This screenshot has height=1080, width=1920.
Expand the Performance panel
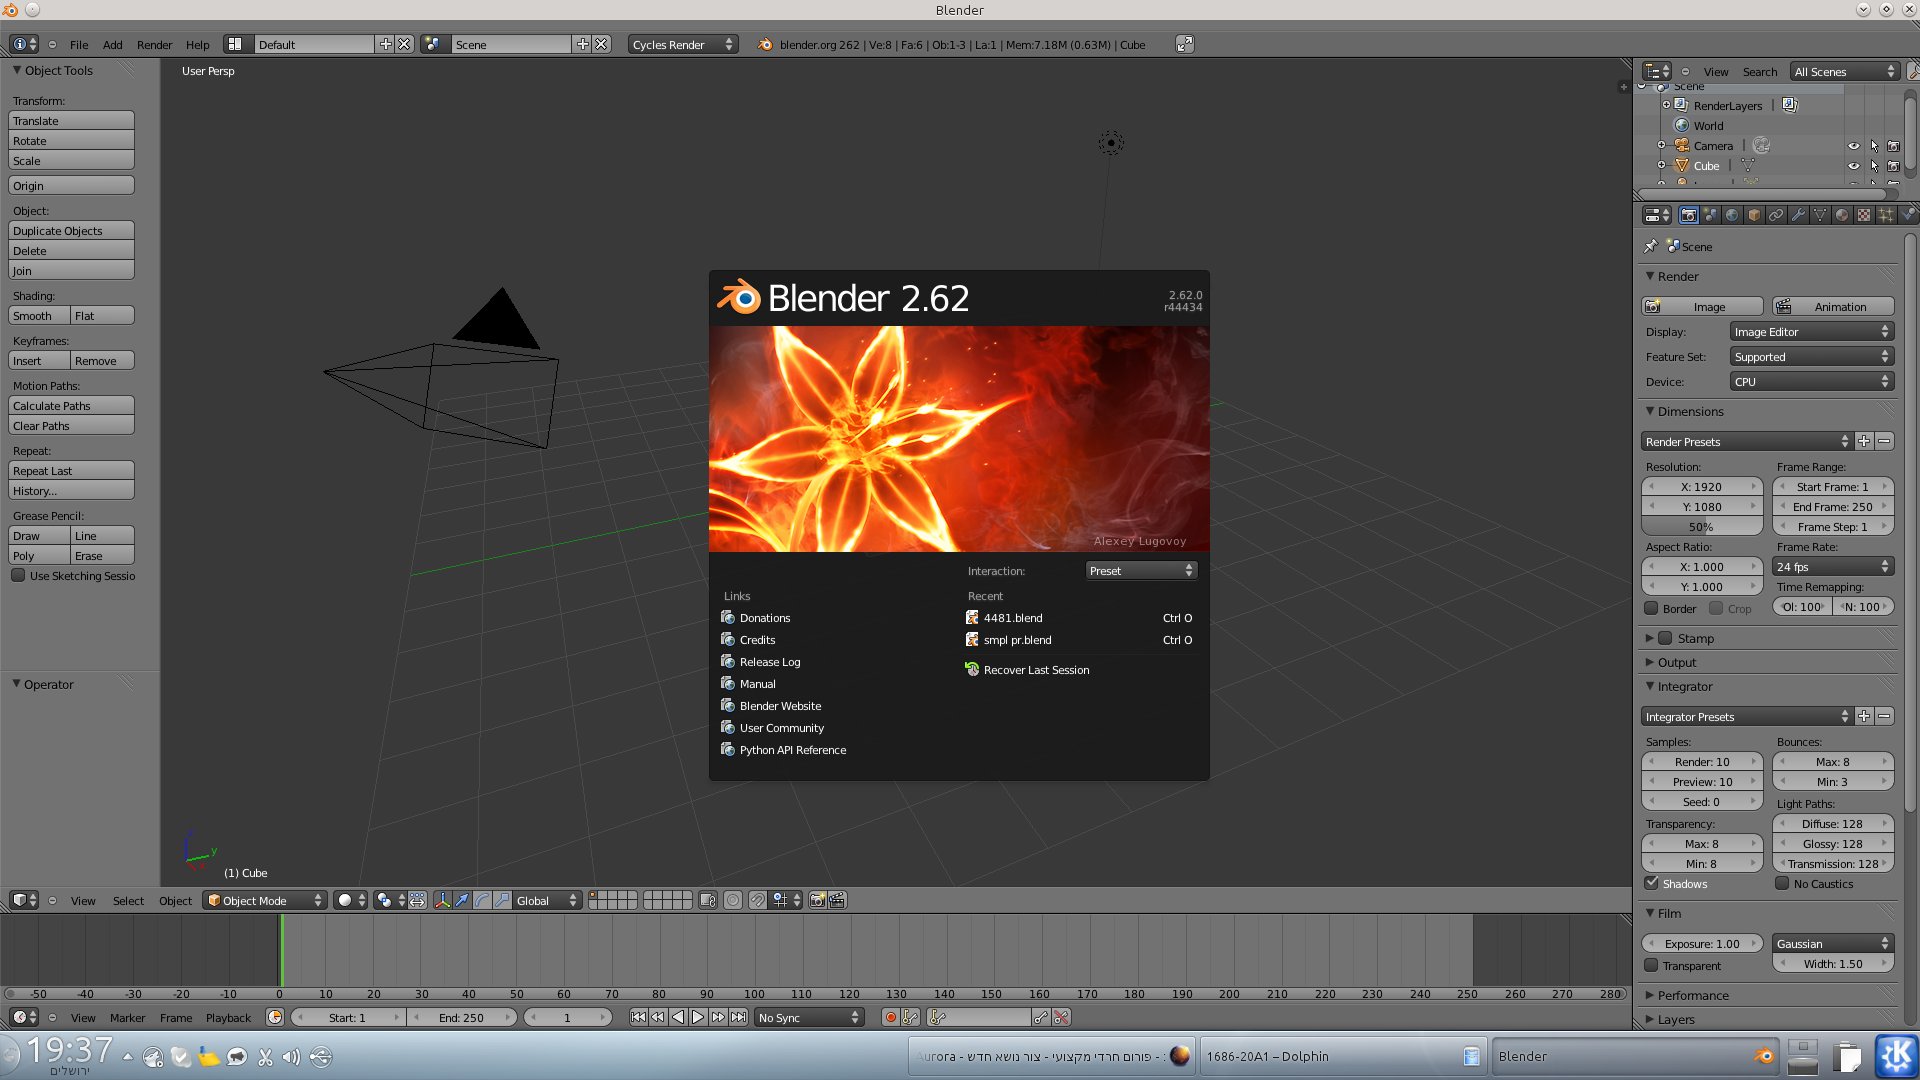click(1692, 995)
